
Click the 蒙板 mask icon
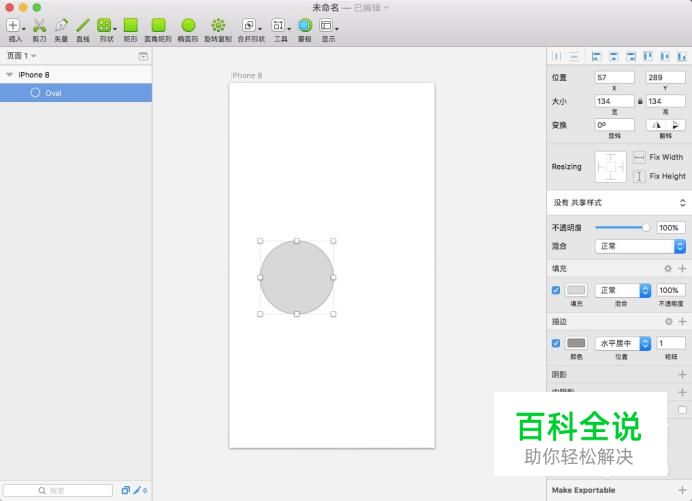pos(305,25)
